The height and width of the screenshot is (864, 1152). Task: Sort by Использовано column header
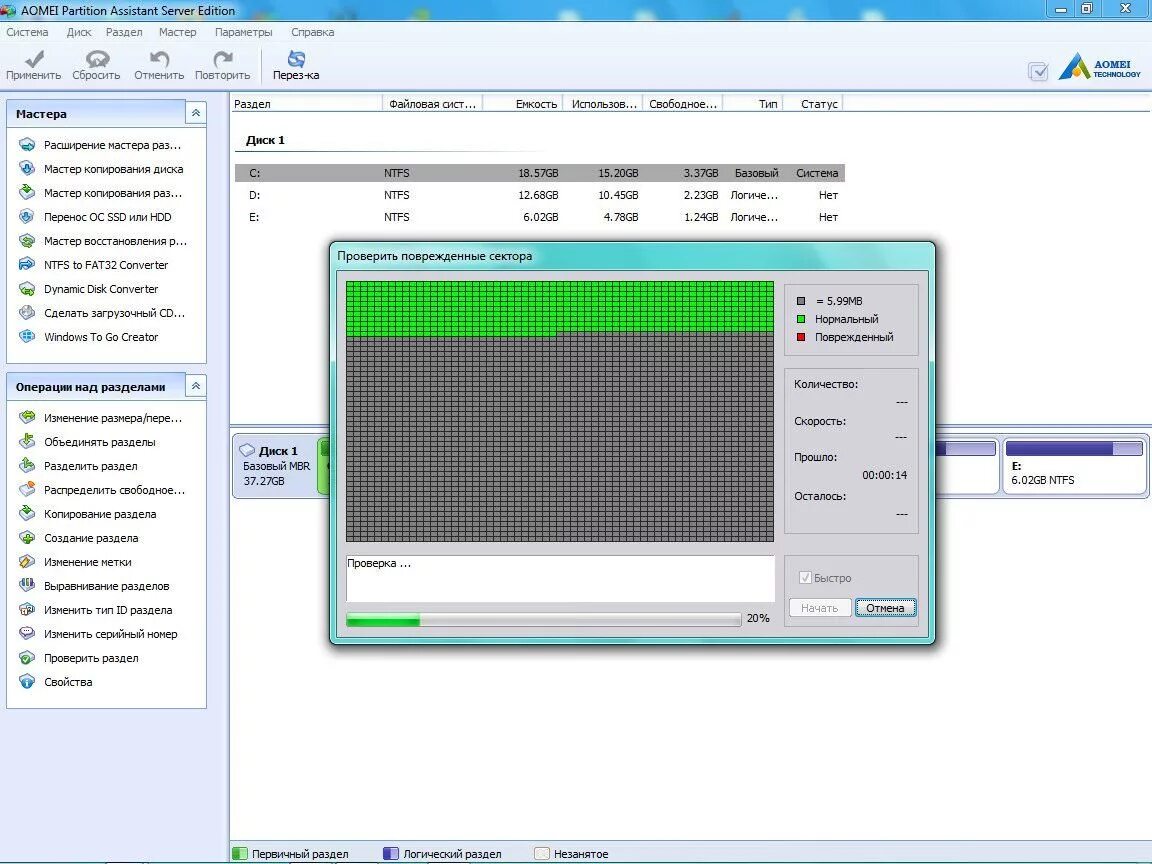point(604,104)
